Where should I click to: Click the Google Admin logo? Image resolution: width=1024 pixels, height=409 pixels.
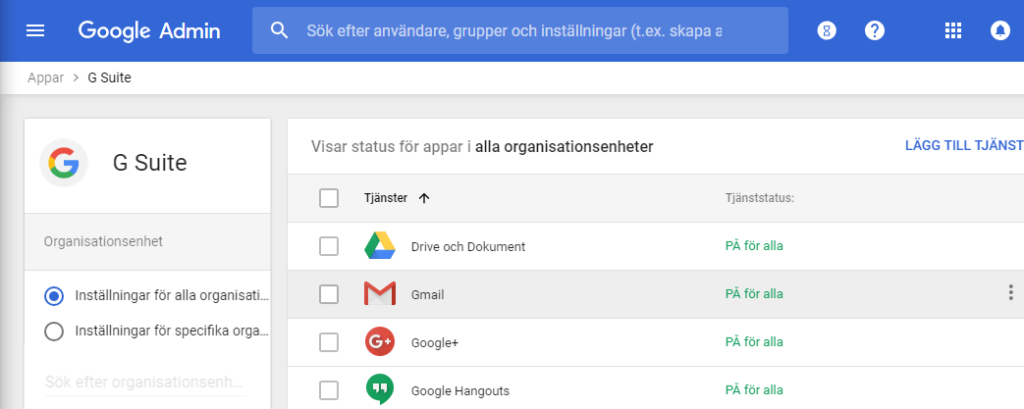[x=149, y=30]
